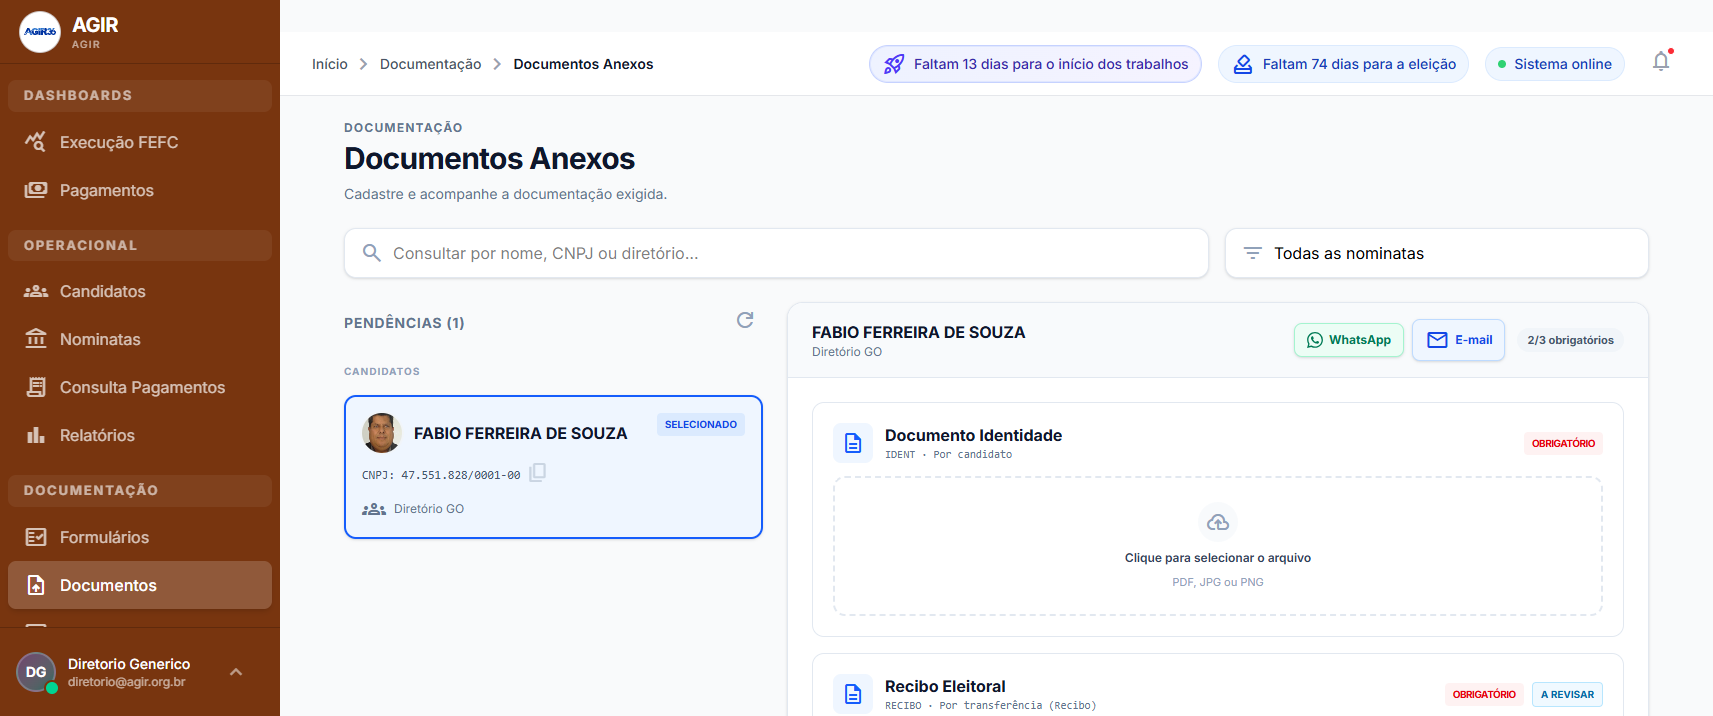Click the Documento Identidade title
The width and height of the screenshot is (1713, 716).
click(x=973, y=435)
